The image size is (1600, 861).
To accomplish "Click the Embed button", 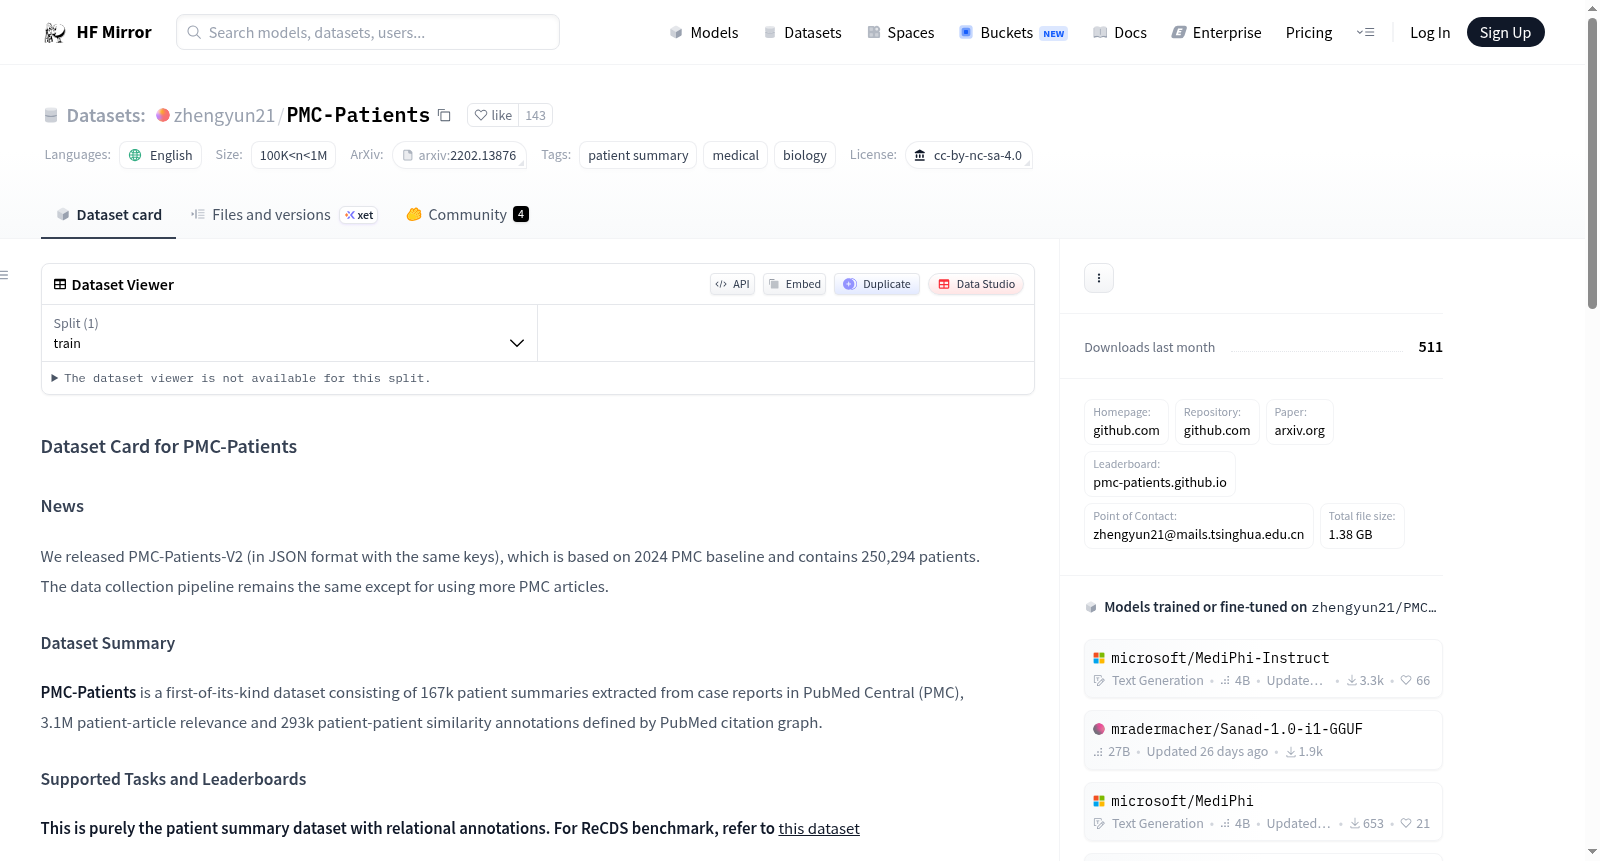I will point(795,284).
